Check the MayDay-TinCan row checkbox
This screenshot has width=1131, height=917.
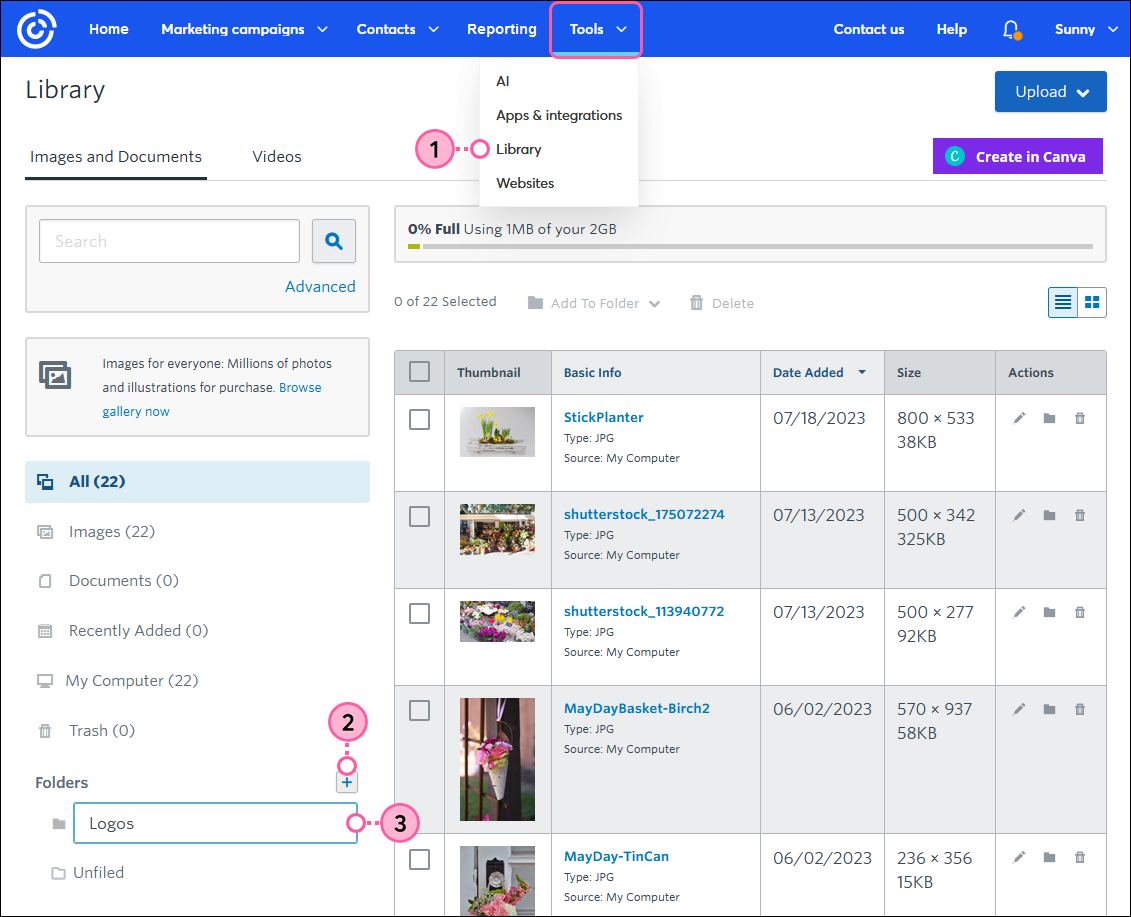[x=419, y=859]
